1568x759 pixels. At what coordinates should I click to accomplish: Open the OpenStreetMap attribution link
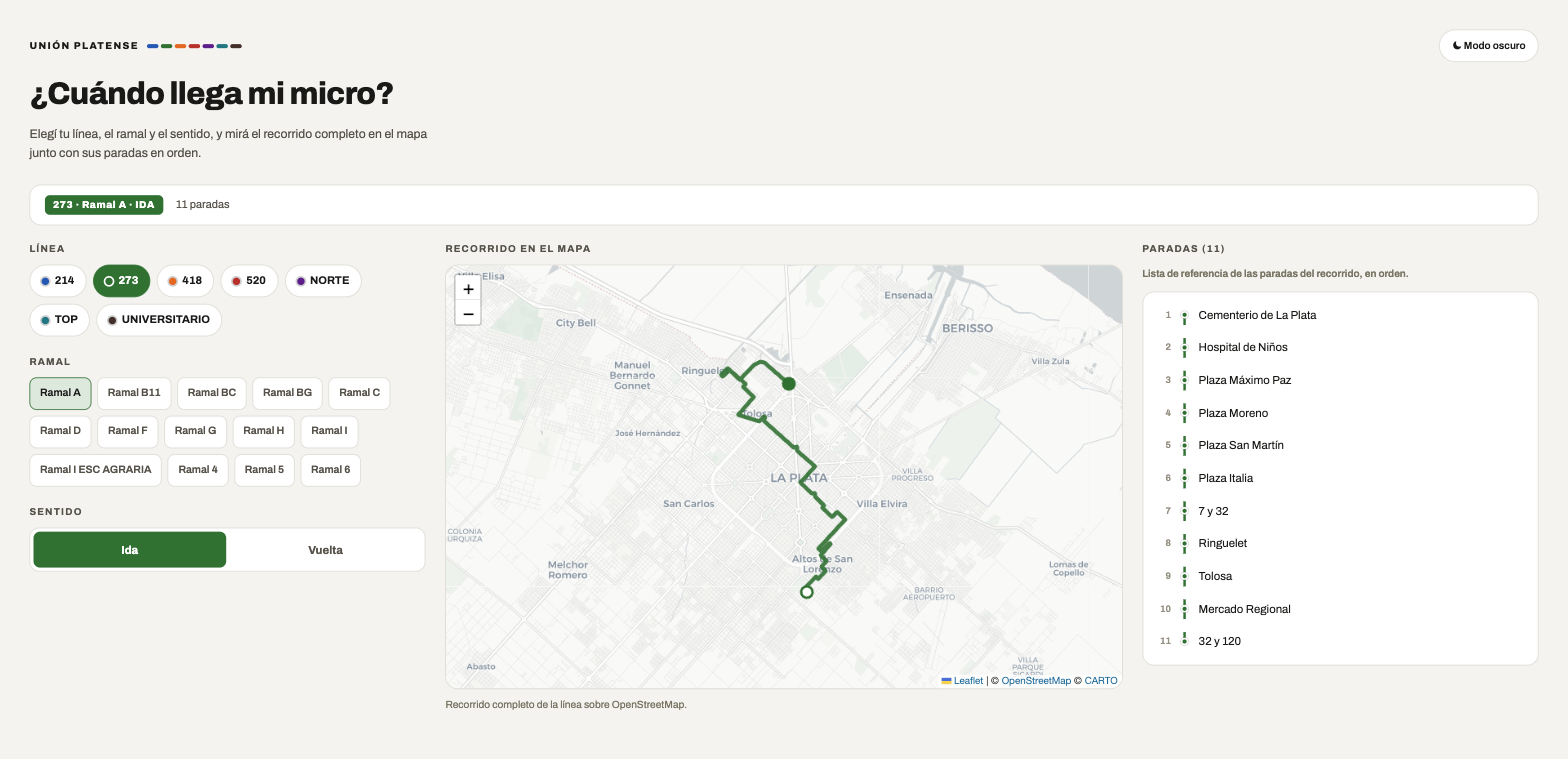pos(1036,681)
